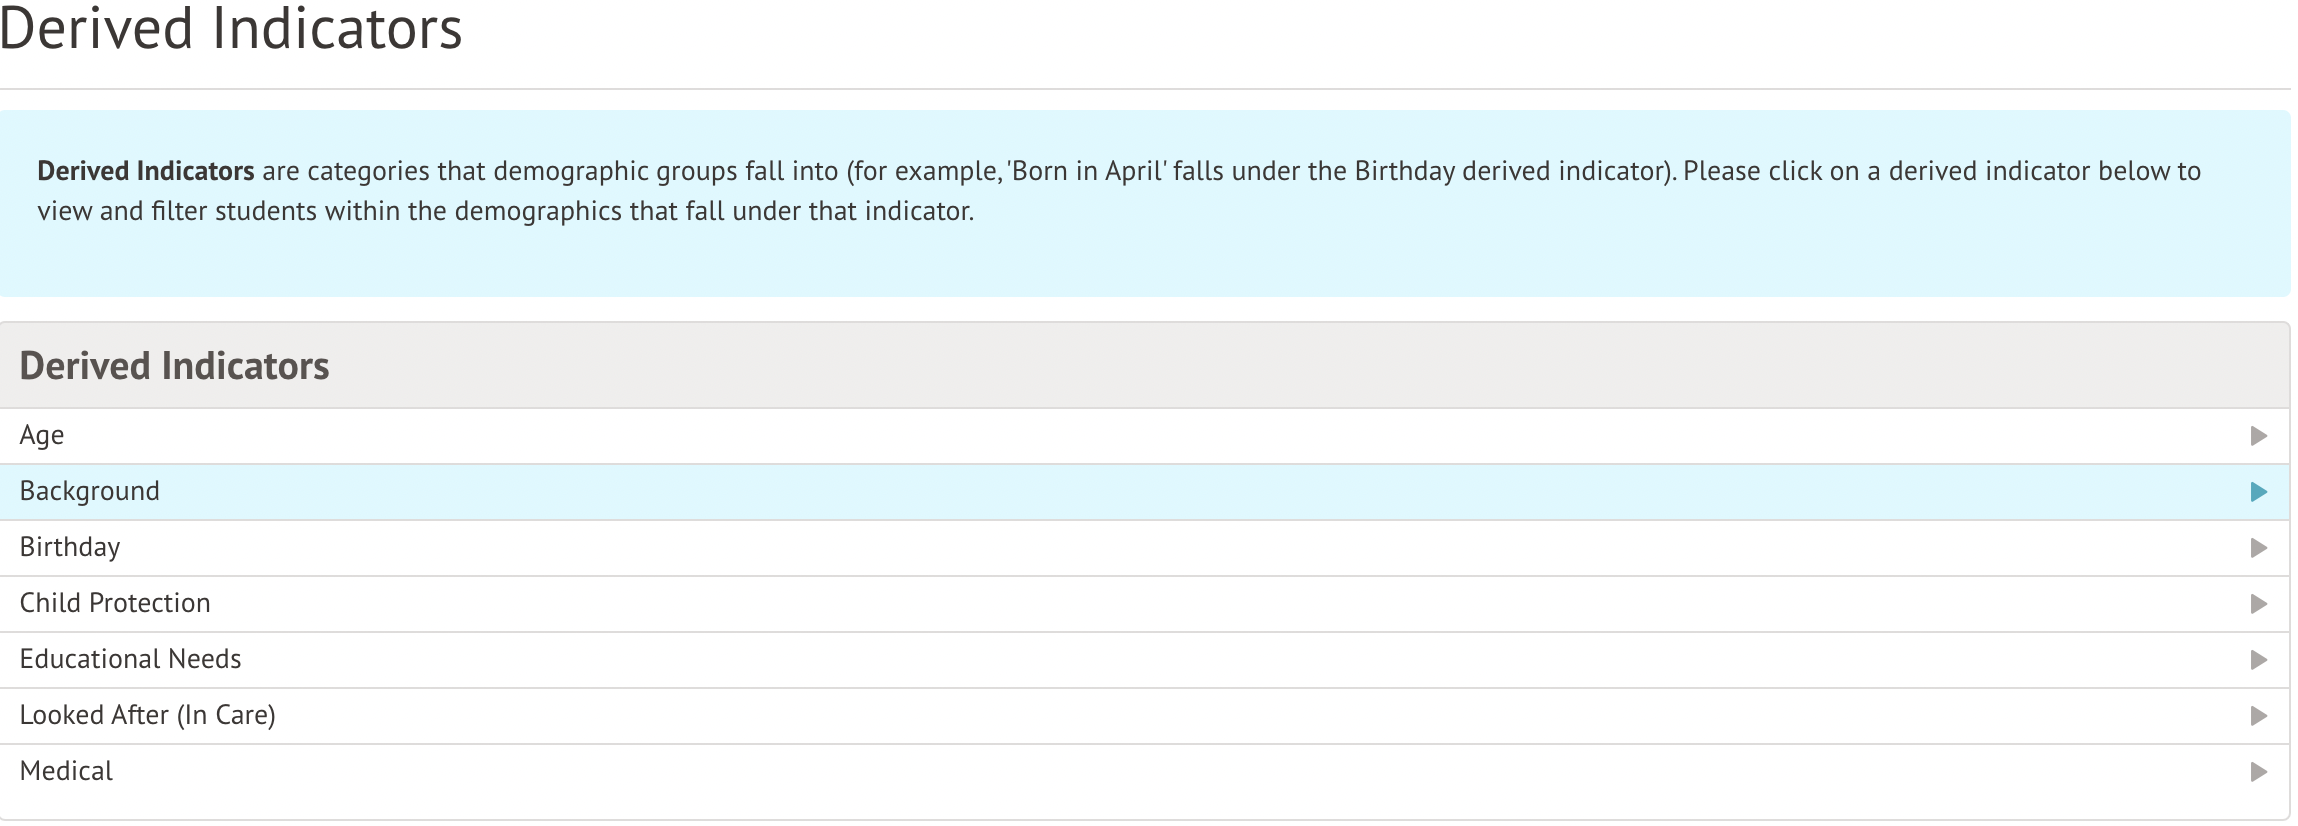
Task: Click the gray Derived Indicators panel header
Action: tap(174, 366)
